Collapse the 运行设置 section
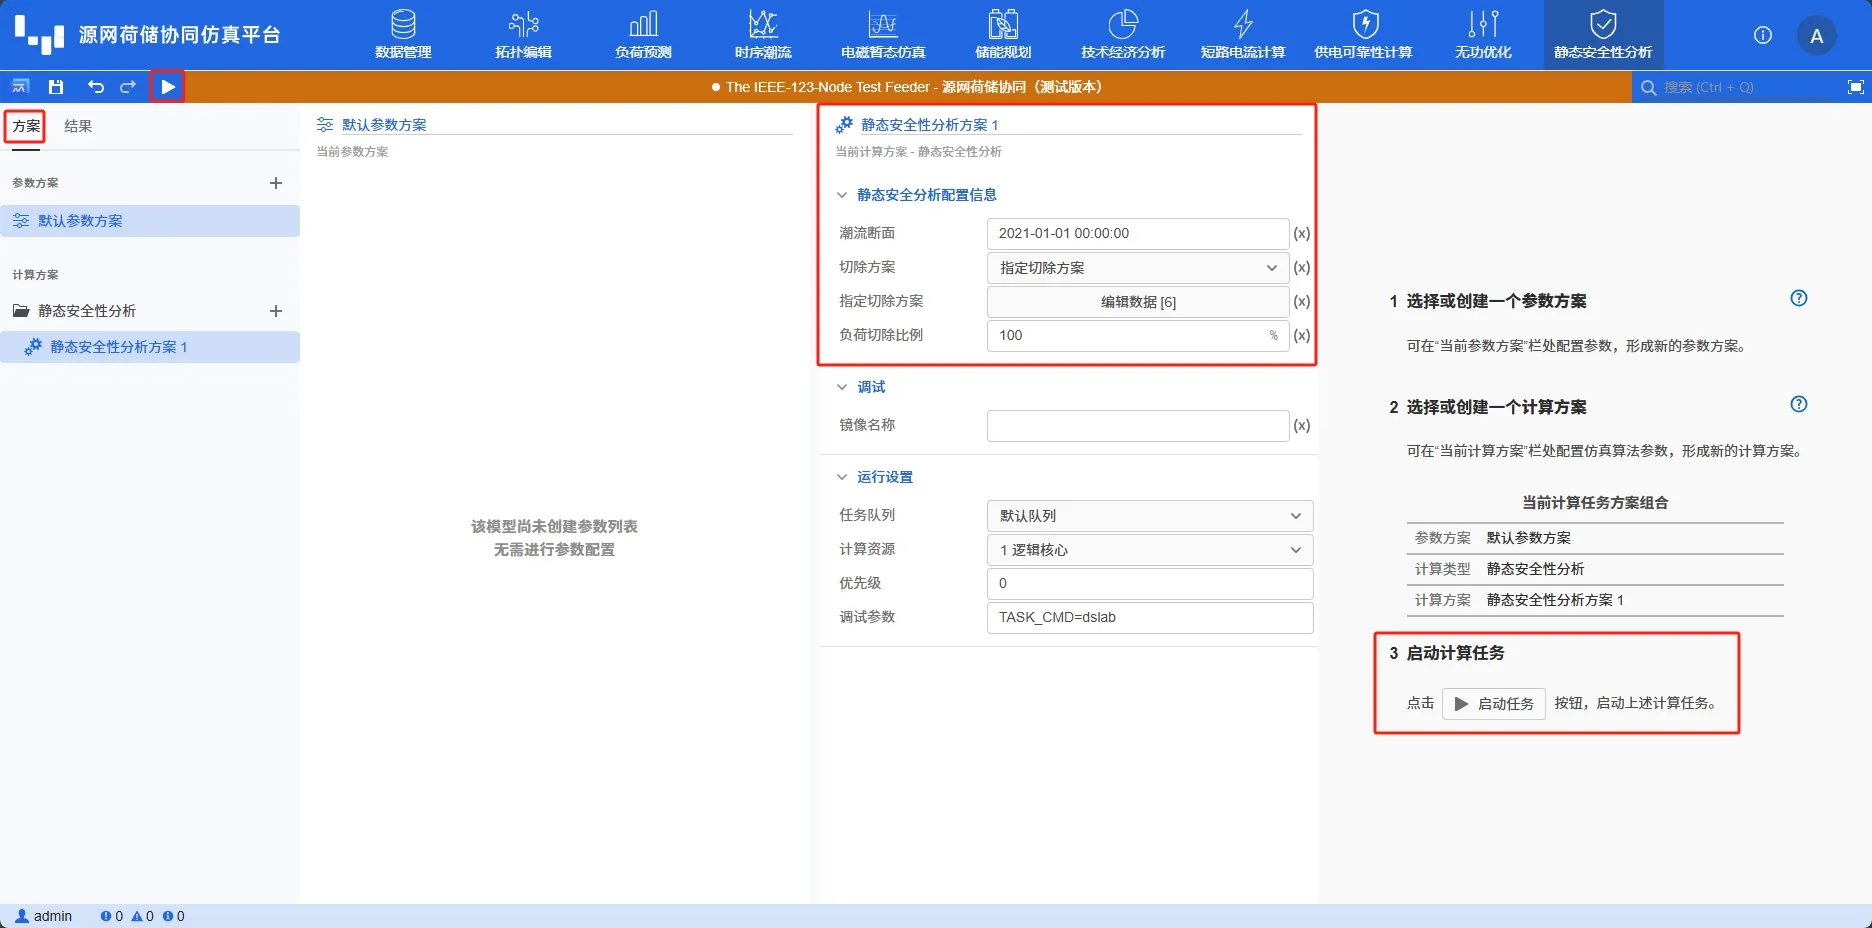 tap(841, 477)
